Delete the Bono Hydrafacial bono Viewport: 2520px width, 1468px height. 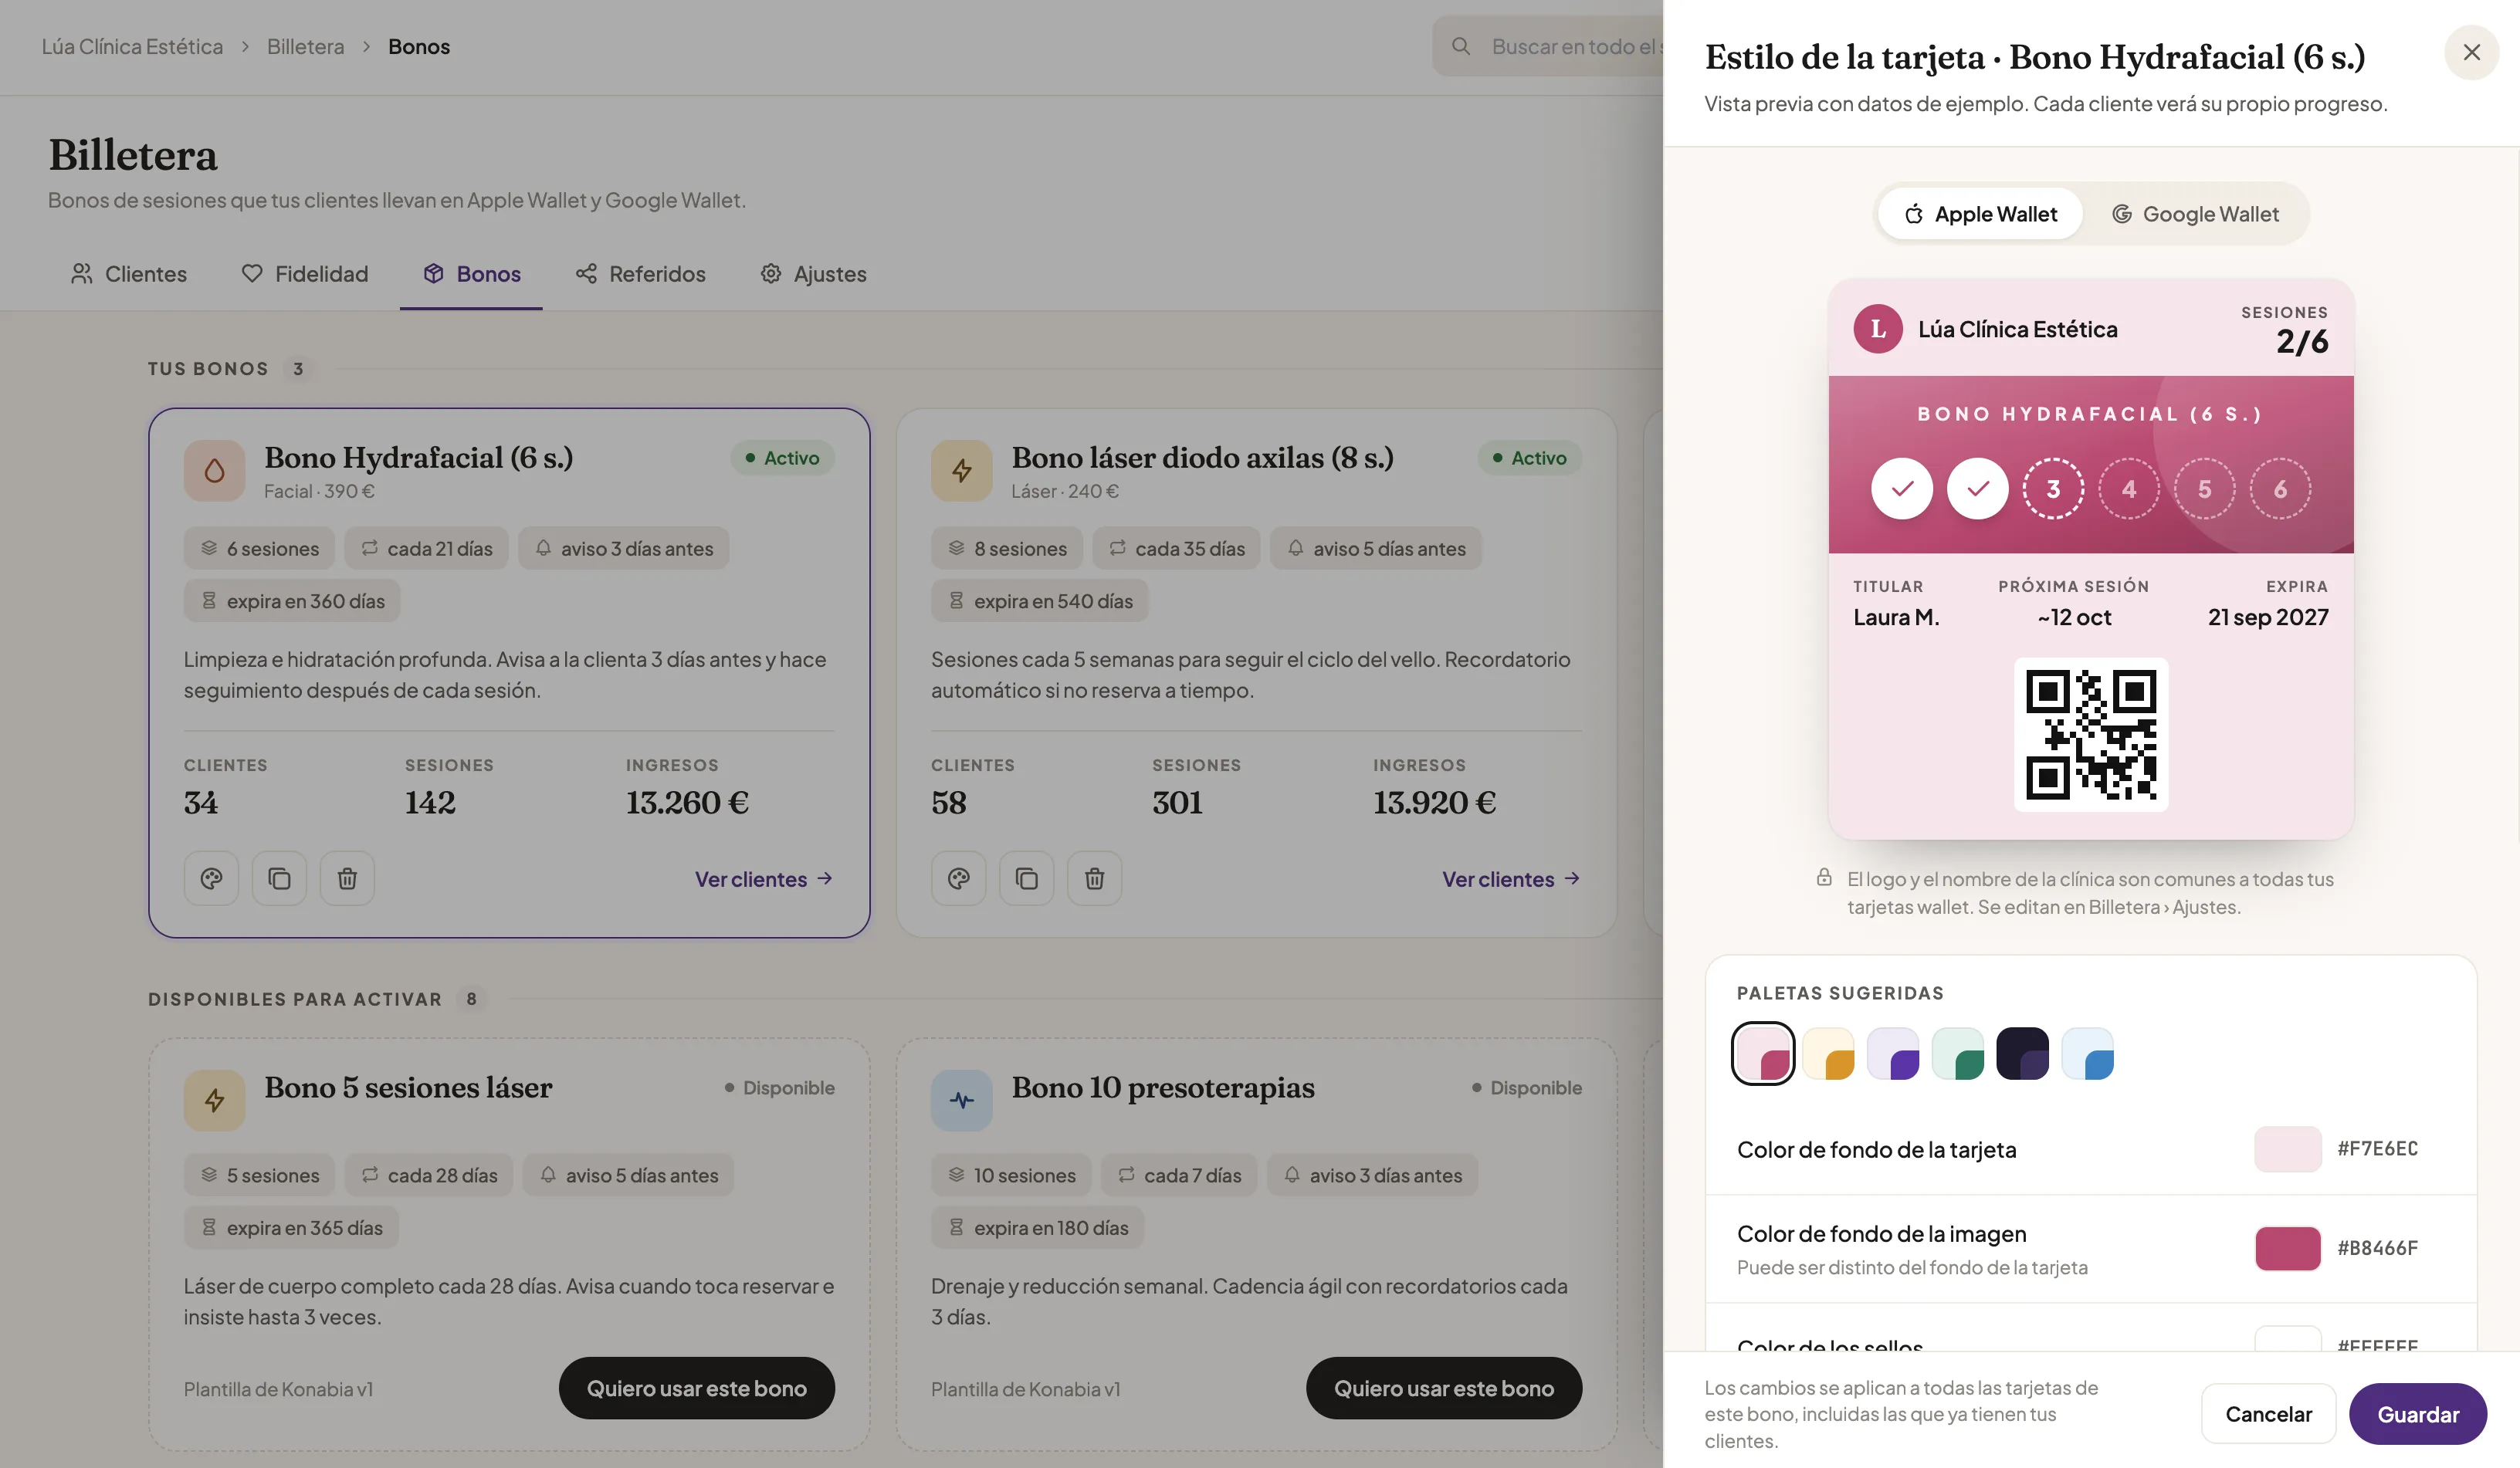[x=347, y=878]
